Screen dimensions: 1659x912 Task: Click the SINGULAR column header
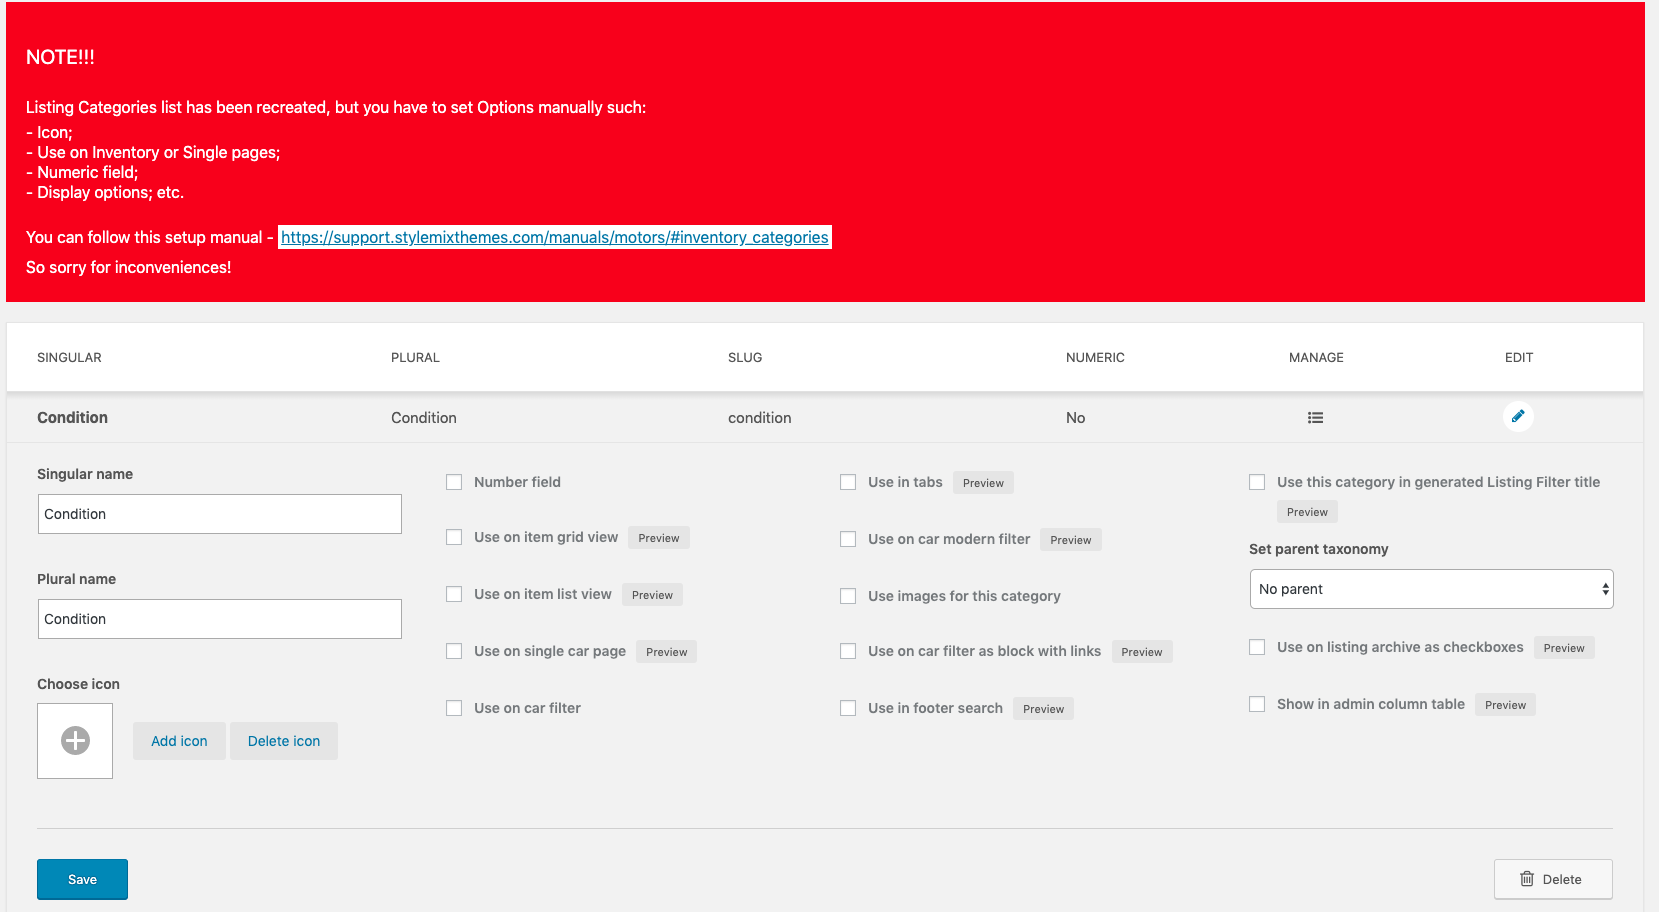(x=69, y=357)
